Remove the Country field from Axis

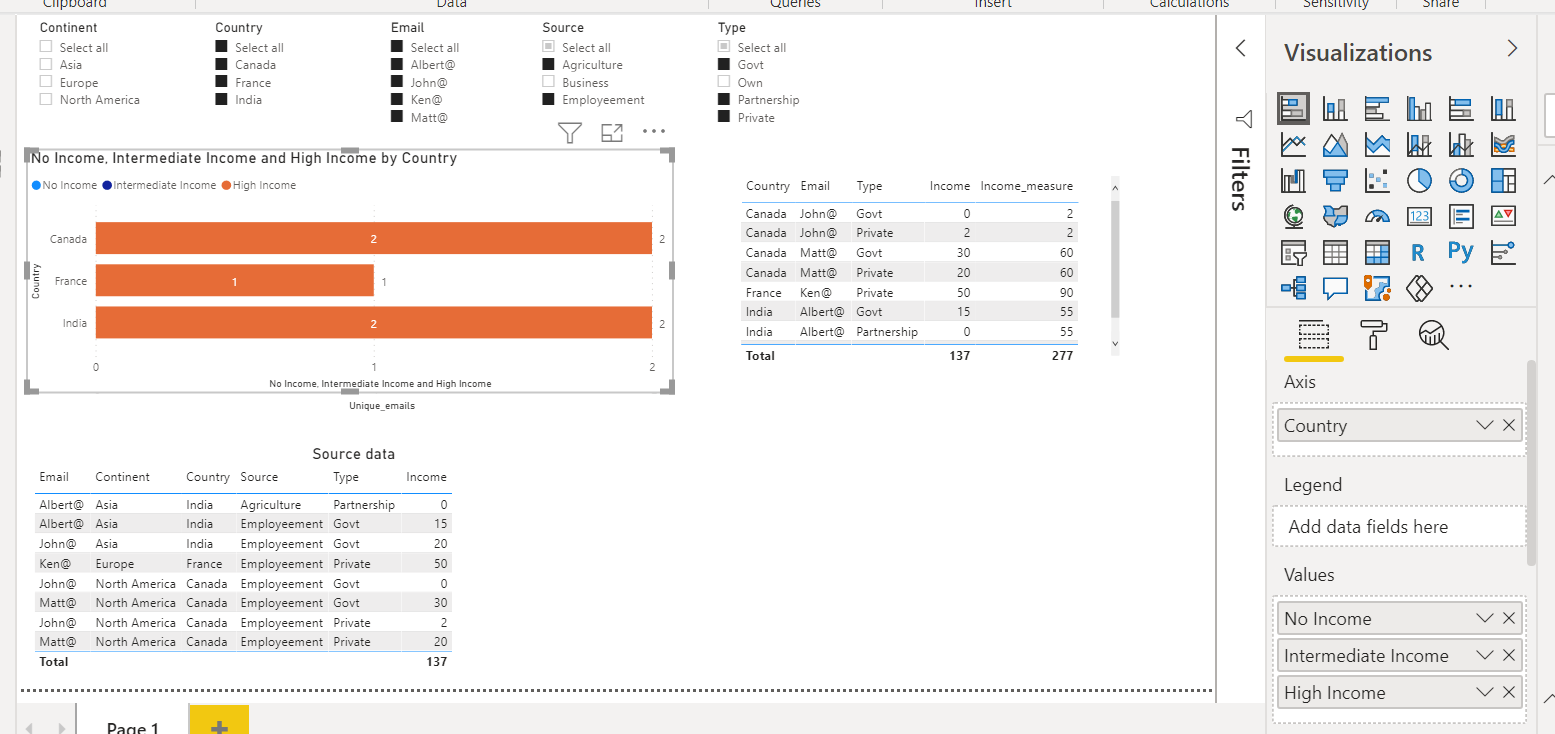pos(1509,426)
